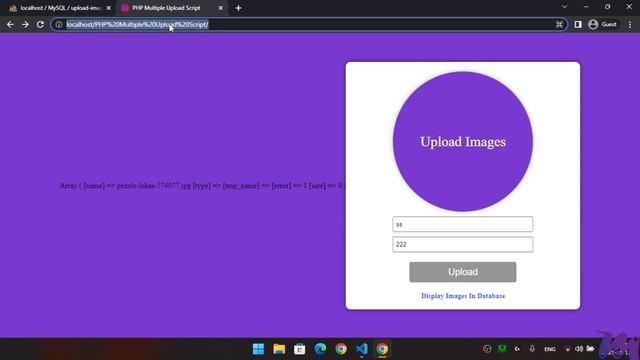The width and height of the screenshot is (640, 360).
Task: Open battery status in tray
Action: click(x=590, y=349)
